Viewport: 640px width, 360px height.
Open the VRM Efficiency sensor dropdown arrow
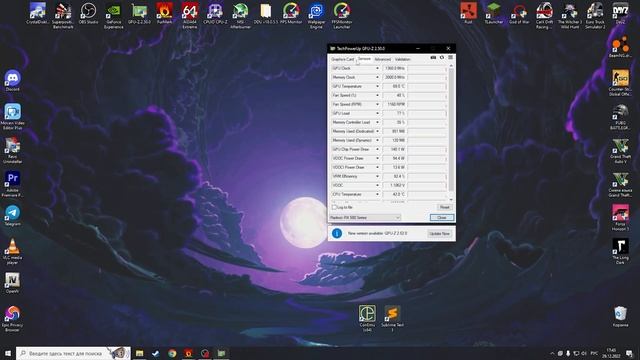pos(377,176)
